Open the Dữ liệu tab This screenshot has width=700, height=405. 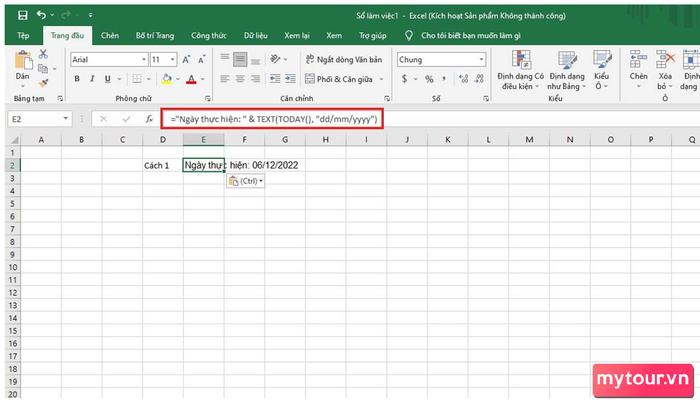click(x=255, y=35)
